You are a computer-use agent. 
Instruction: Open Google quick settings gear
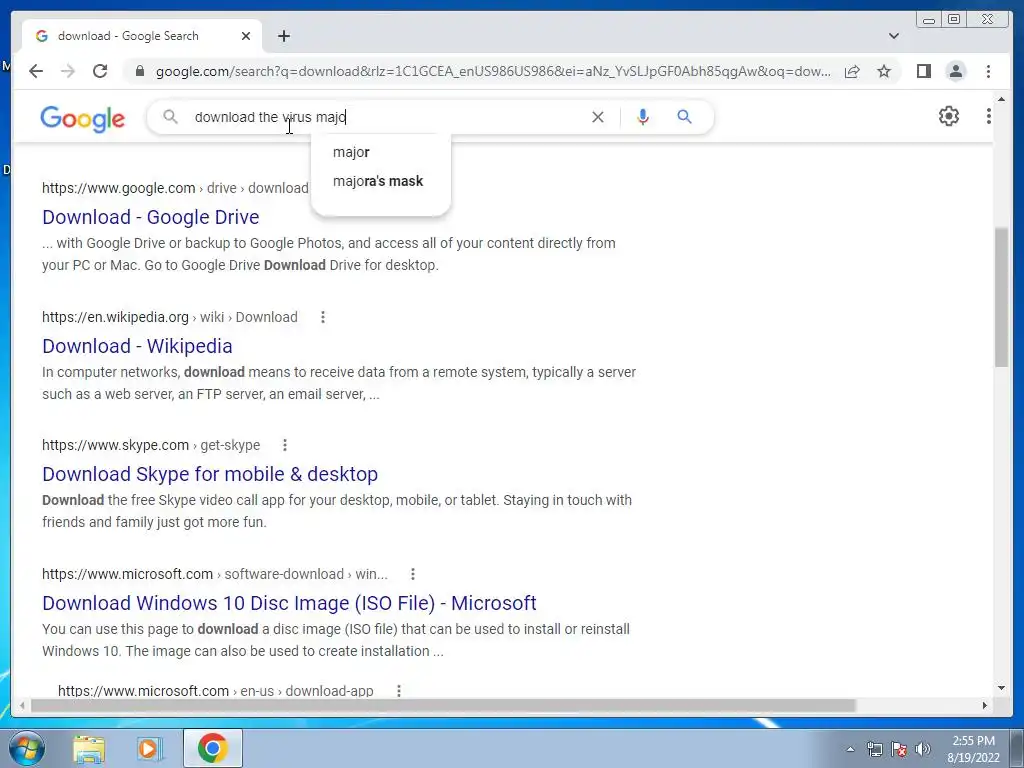coord(948,116)
